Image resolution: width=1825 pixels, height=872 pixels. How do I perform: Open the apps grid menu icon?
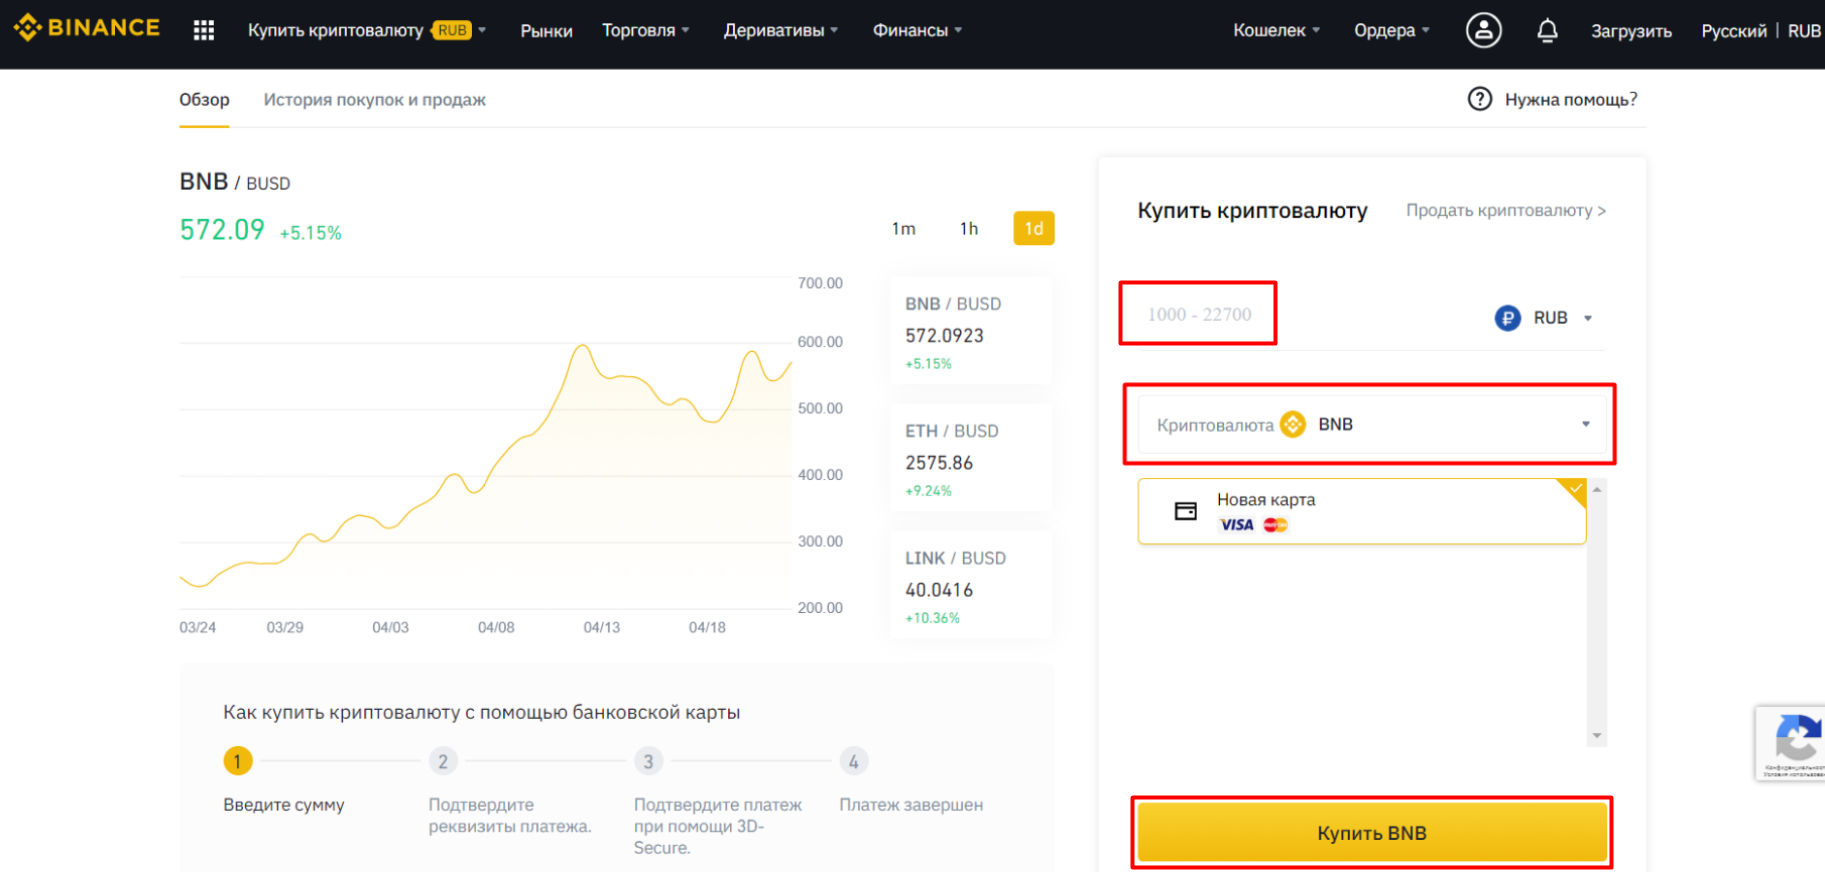[x=204, y=31]
